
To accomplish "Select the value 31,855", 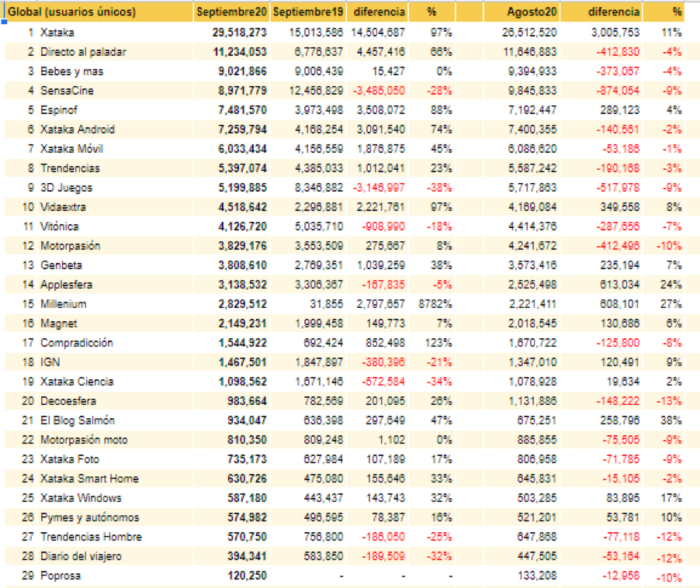I will click(x=326, y=304).
